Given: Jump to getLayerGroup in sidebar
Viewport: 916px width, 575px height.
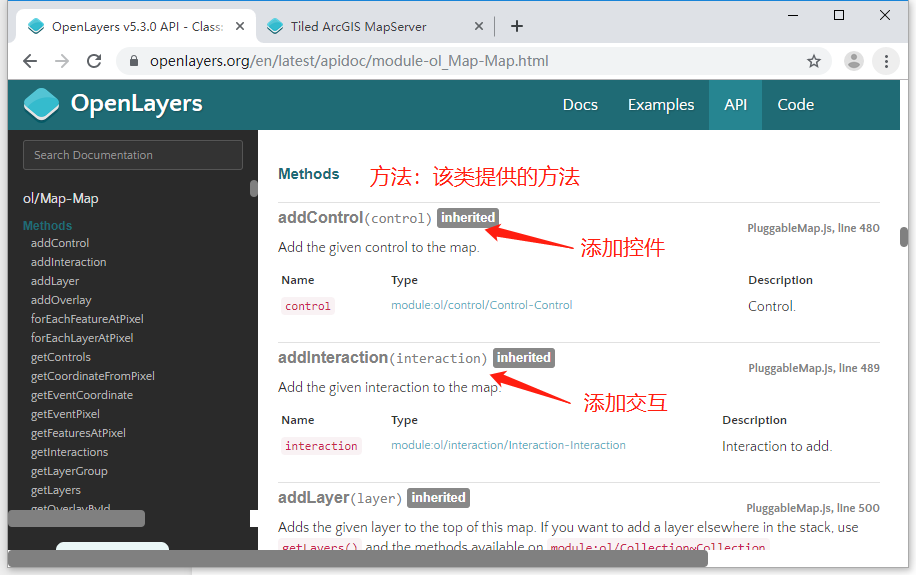Looking at the screenshot, I should click(x=69, y=471).
